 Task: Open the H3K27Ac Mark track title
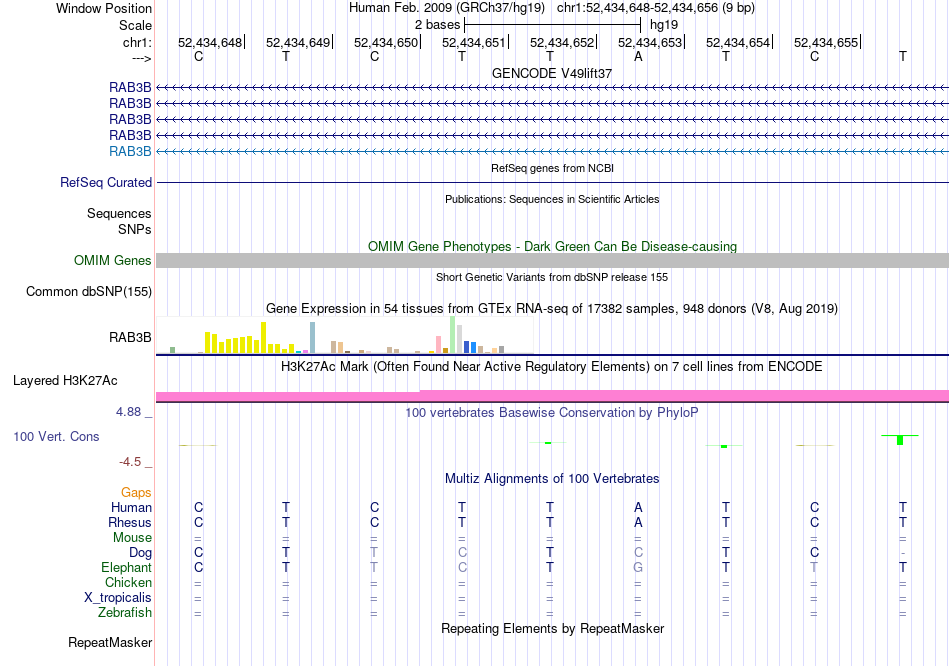552,367
